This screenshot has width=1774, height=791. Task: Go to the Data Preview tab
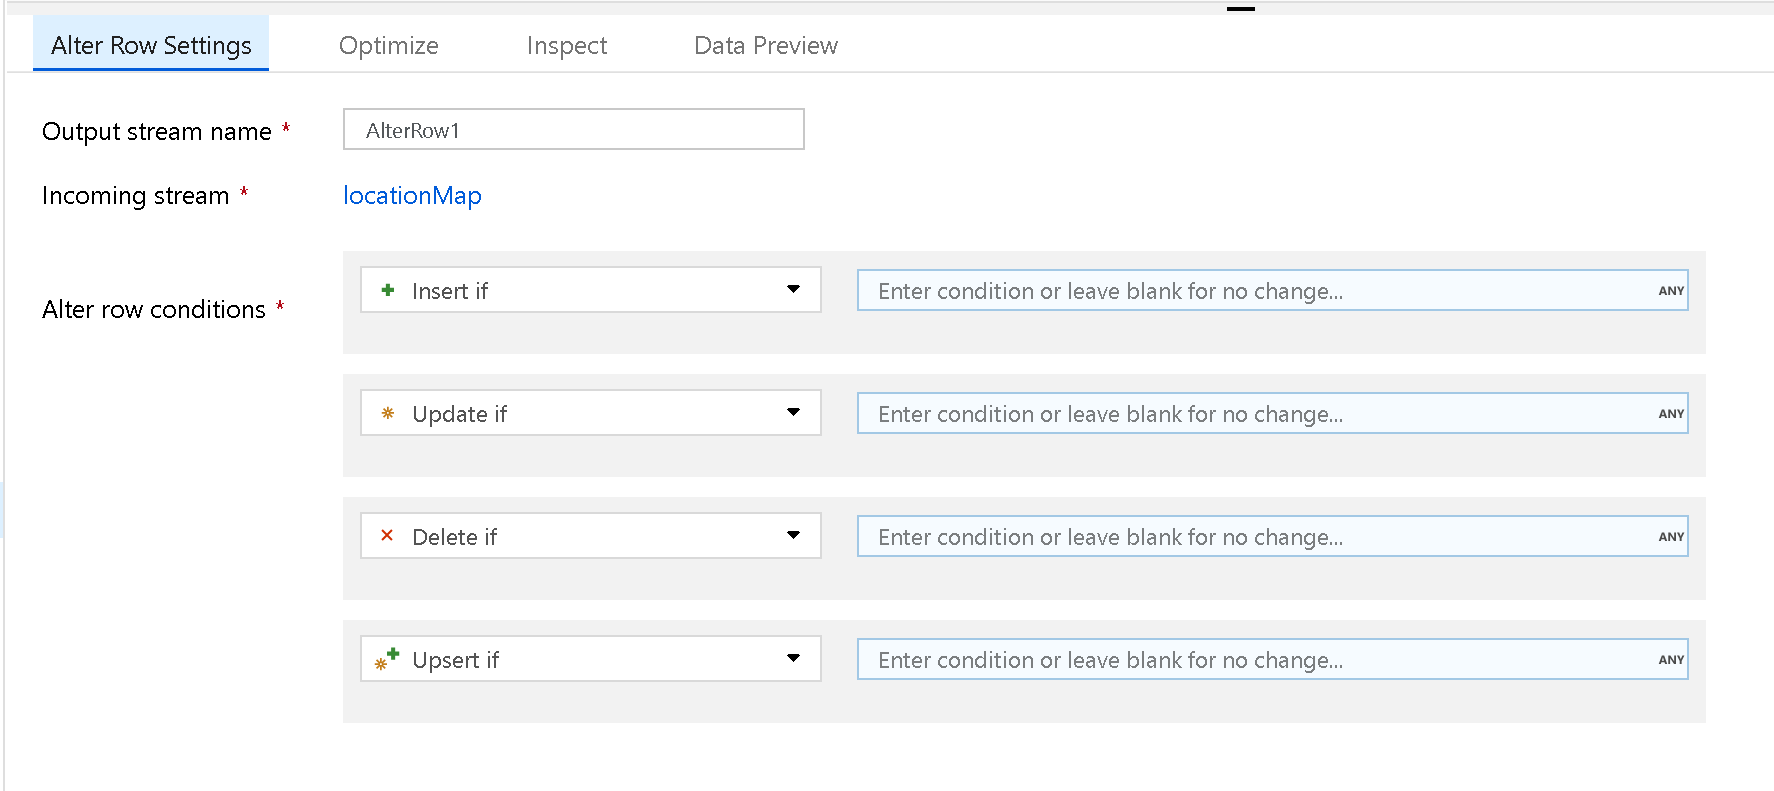coord(765,45)
